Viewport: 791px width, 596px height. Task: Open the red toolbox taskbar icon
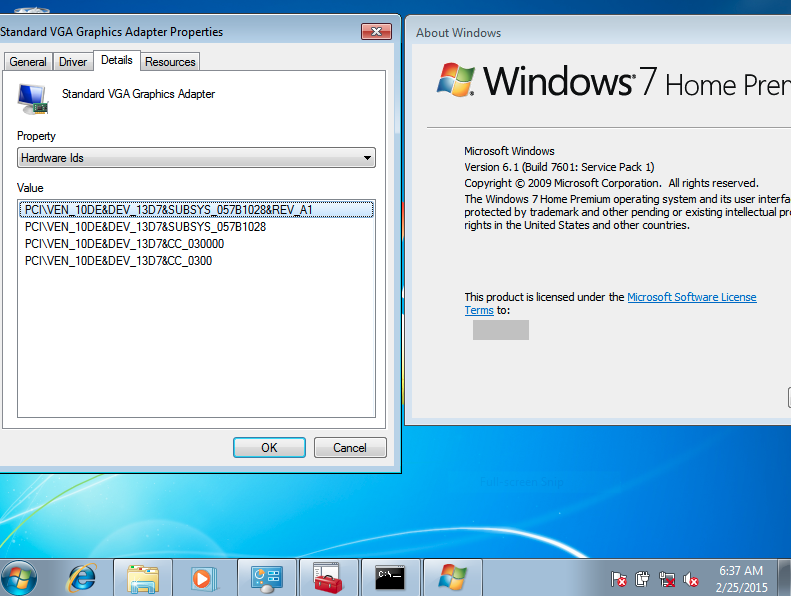pos(328,578)
